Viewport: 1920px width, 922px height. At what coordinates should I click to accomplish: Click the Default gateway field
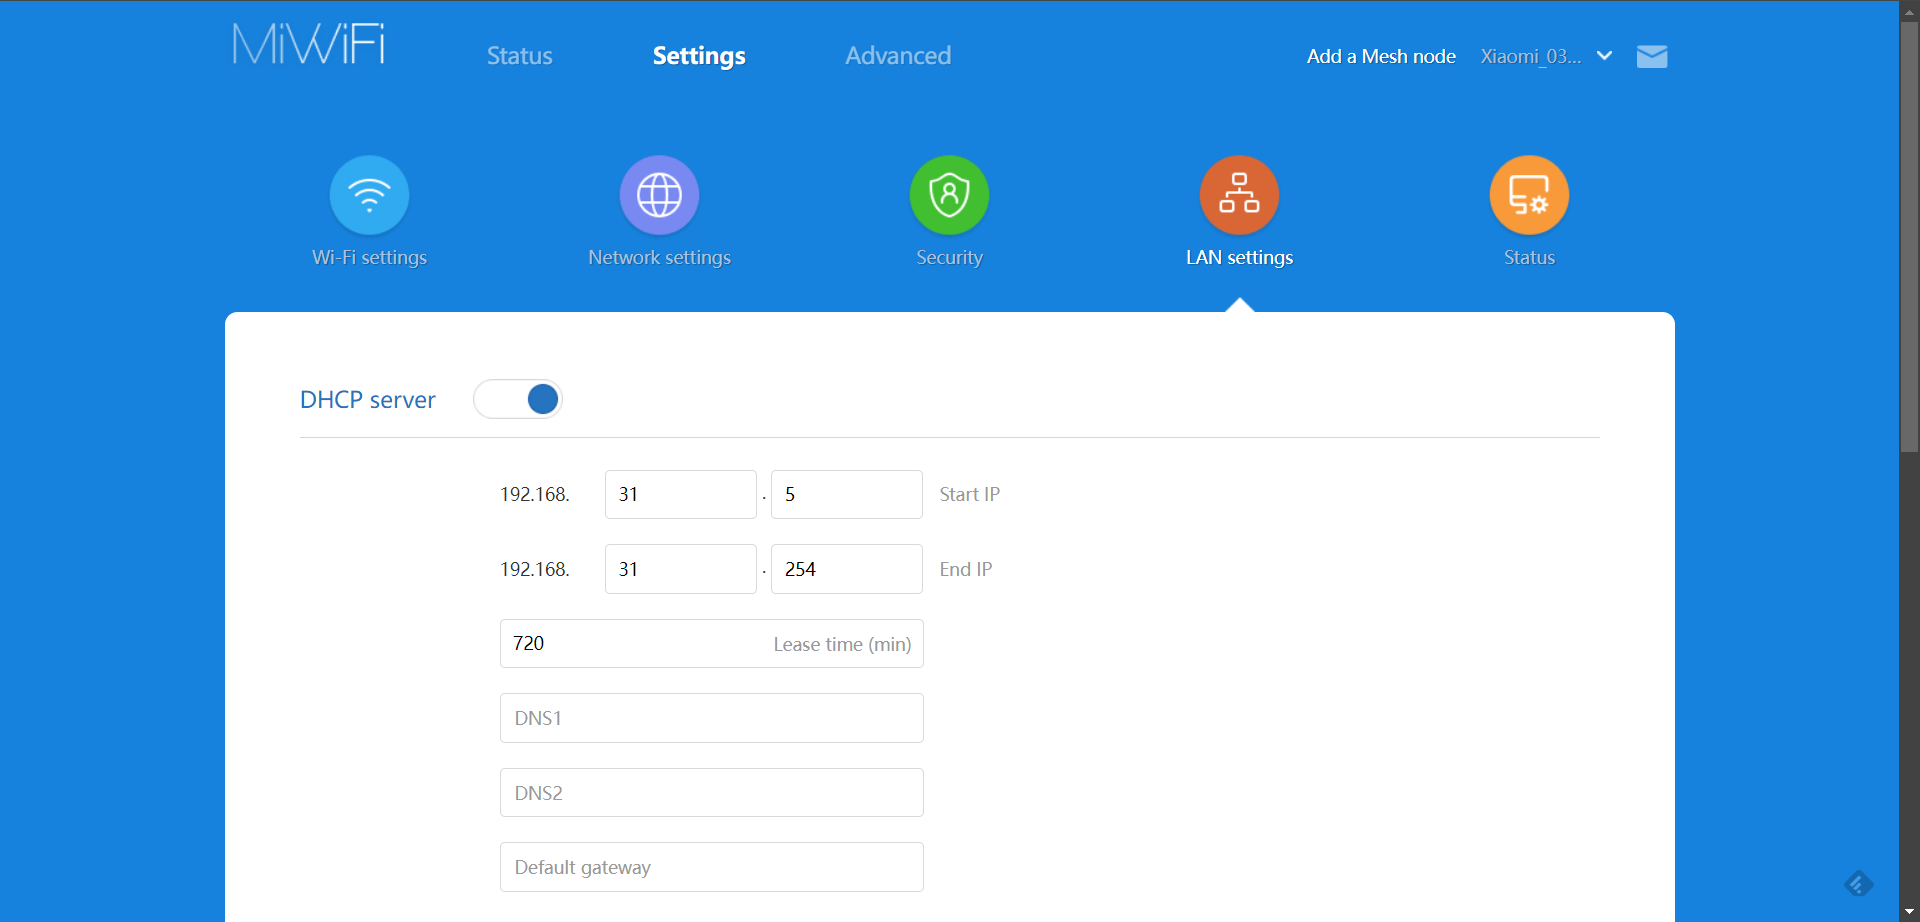click(x=711, y=867)
